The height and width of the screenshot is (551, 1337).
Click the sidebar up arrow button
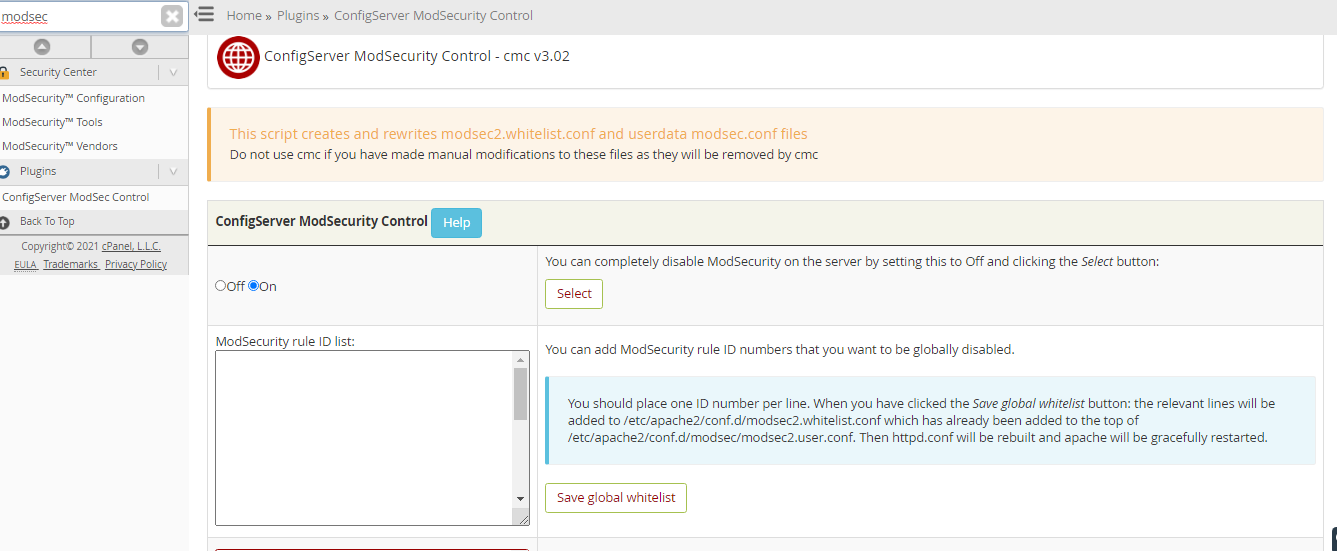[x=42, y=47]
